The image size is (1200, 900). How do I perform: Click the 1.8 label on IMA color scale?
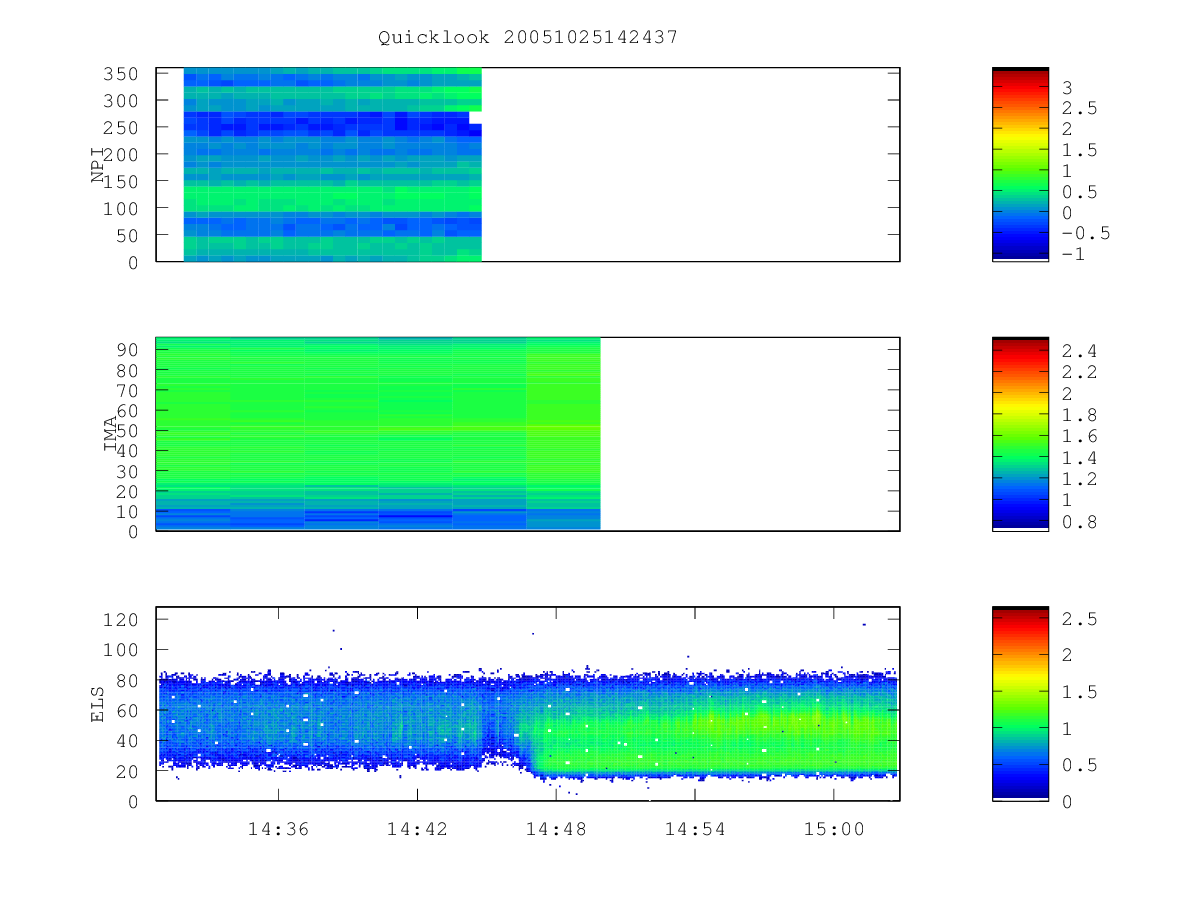1080,415
